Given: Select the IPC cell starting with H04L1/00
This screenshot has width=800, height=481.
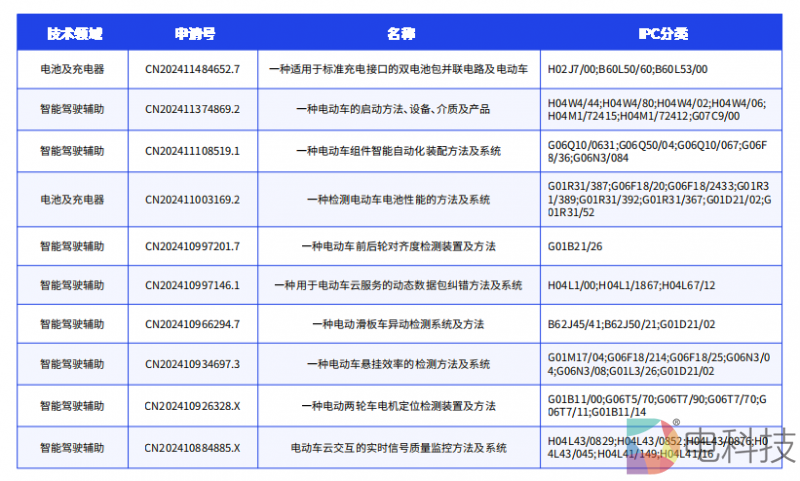Looking at the screenshot, I should coord(631,285).
